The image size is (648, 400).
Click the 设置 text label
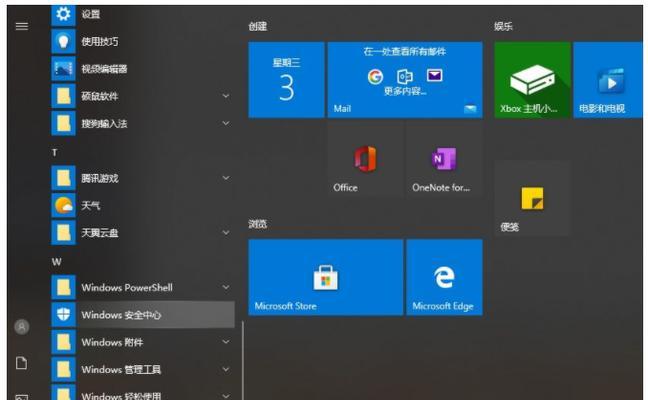[91, 14]
